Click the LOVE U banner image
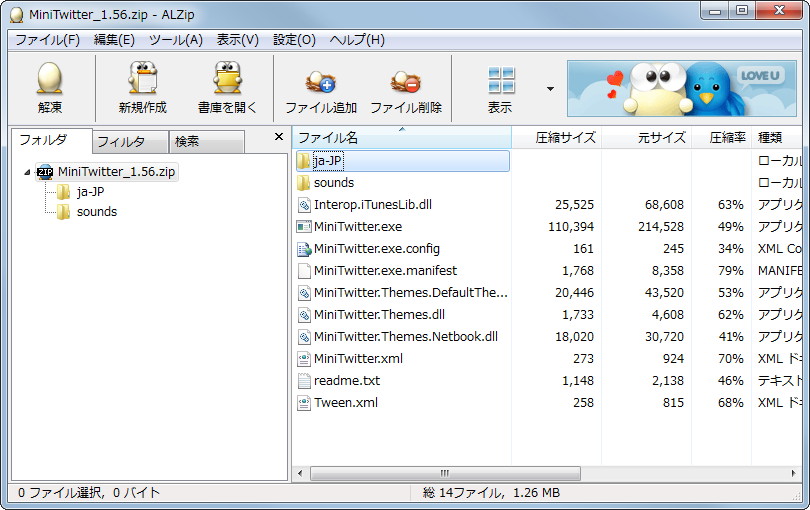810x510 pixels. pos(682,88)
